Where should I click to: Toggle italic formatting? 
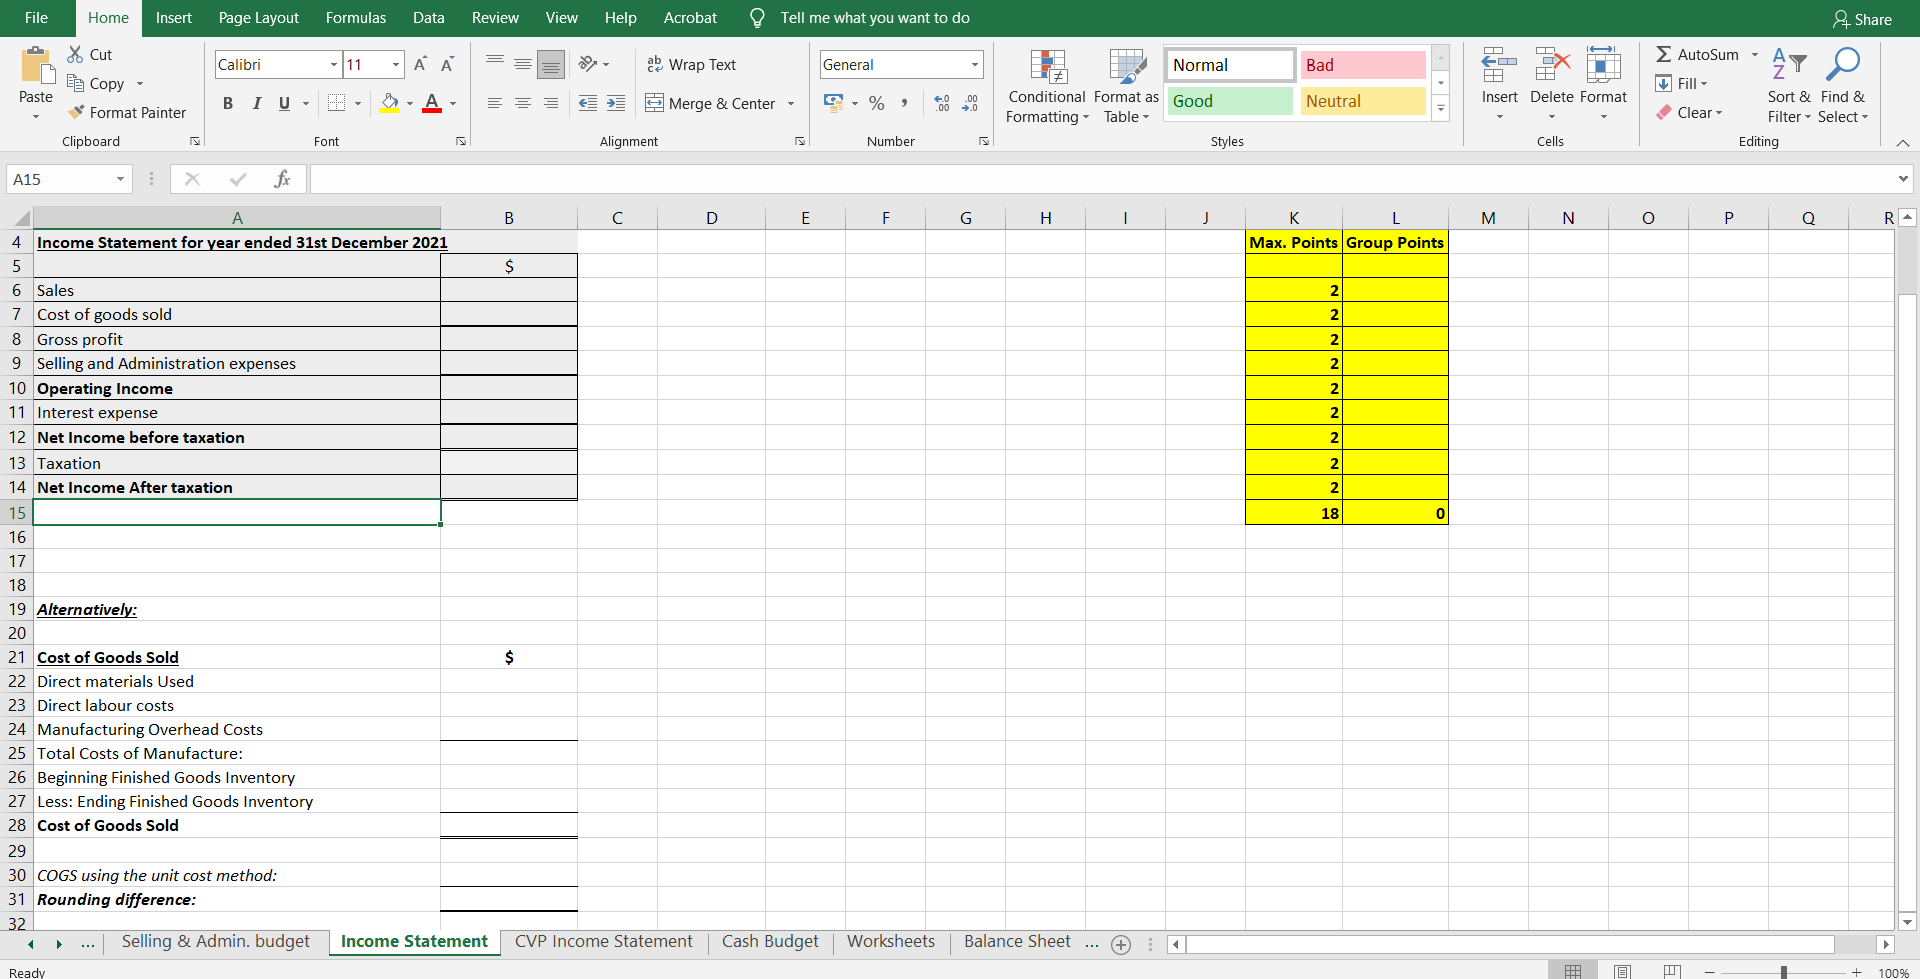[x=256, y=103]
